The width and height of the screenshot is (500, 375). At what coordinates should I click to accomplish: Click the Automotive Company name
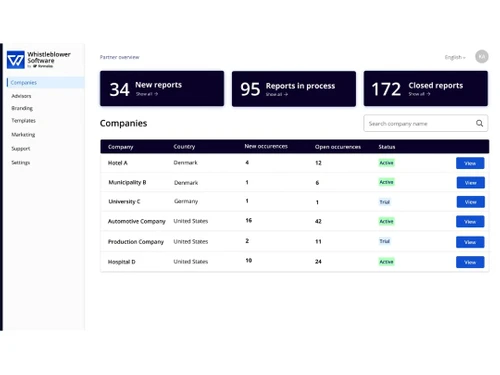pyautogui.click(x=137, y=221)
